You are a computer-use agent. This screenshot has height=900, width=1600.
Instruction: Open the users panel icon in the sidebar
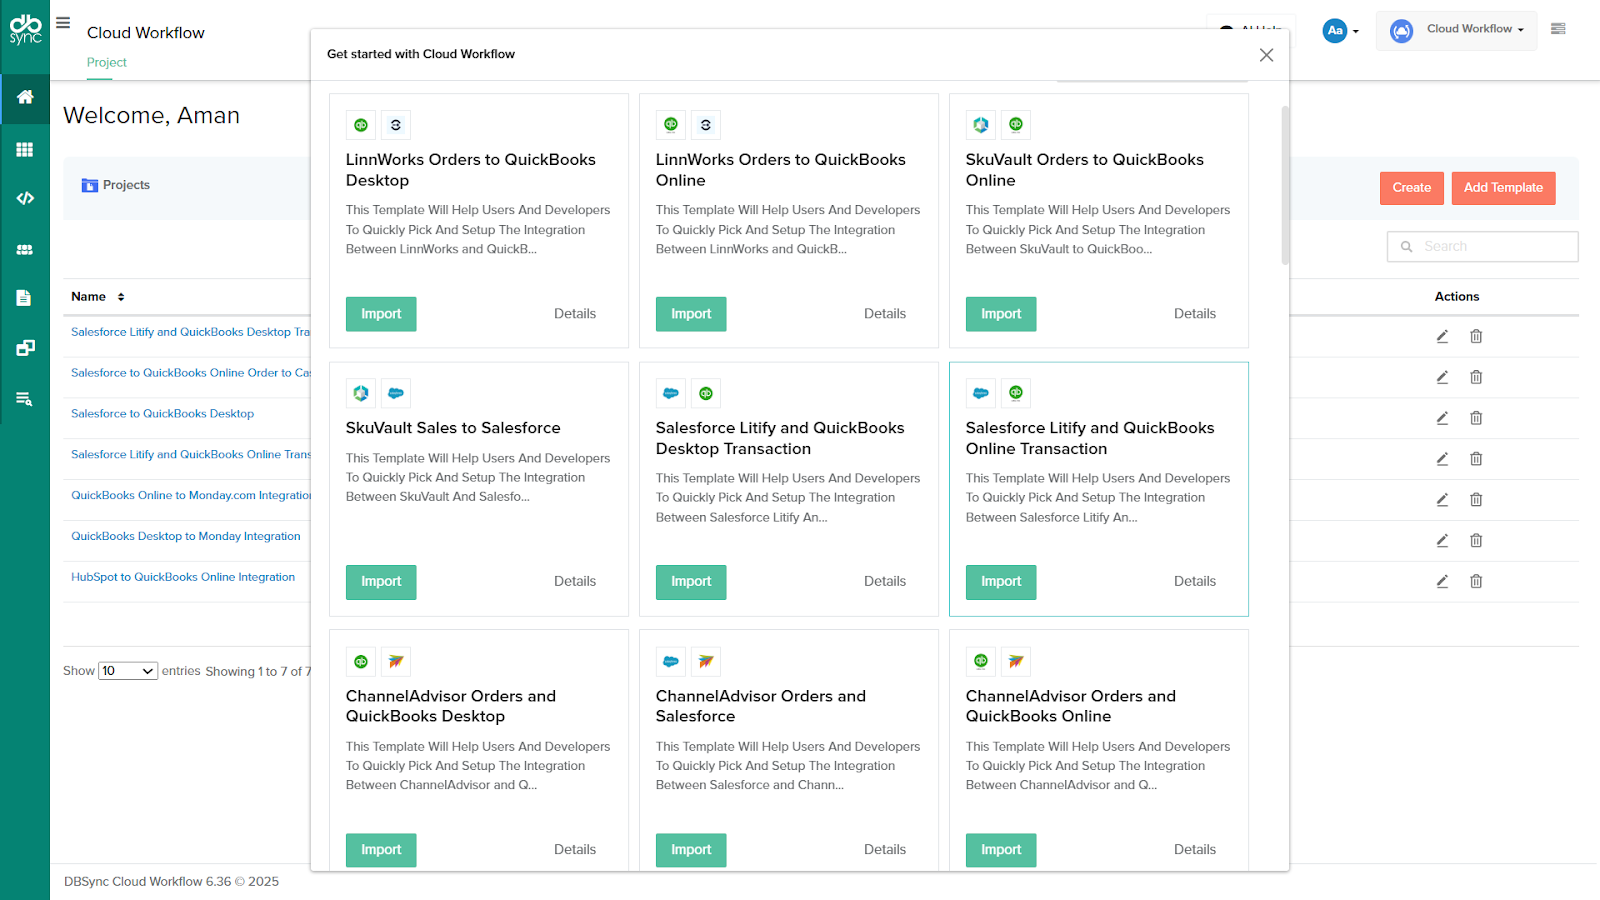tap(25, 248)
